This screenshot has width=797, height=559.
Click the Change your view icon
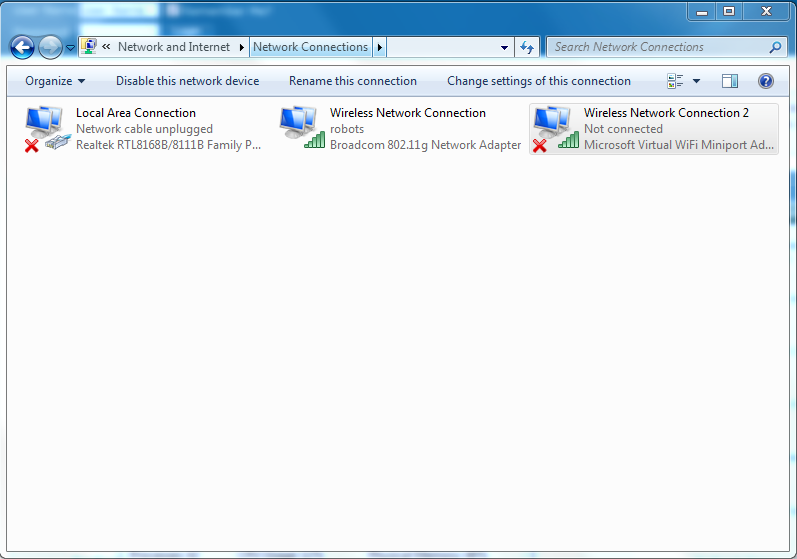pyautogui.click(x=675, y=81)
